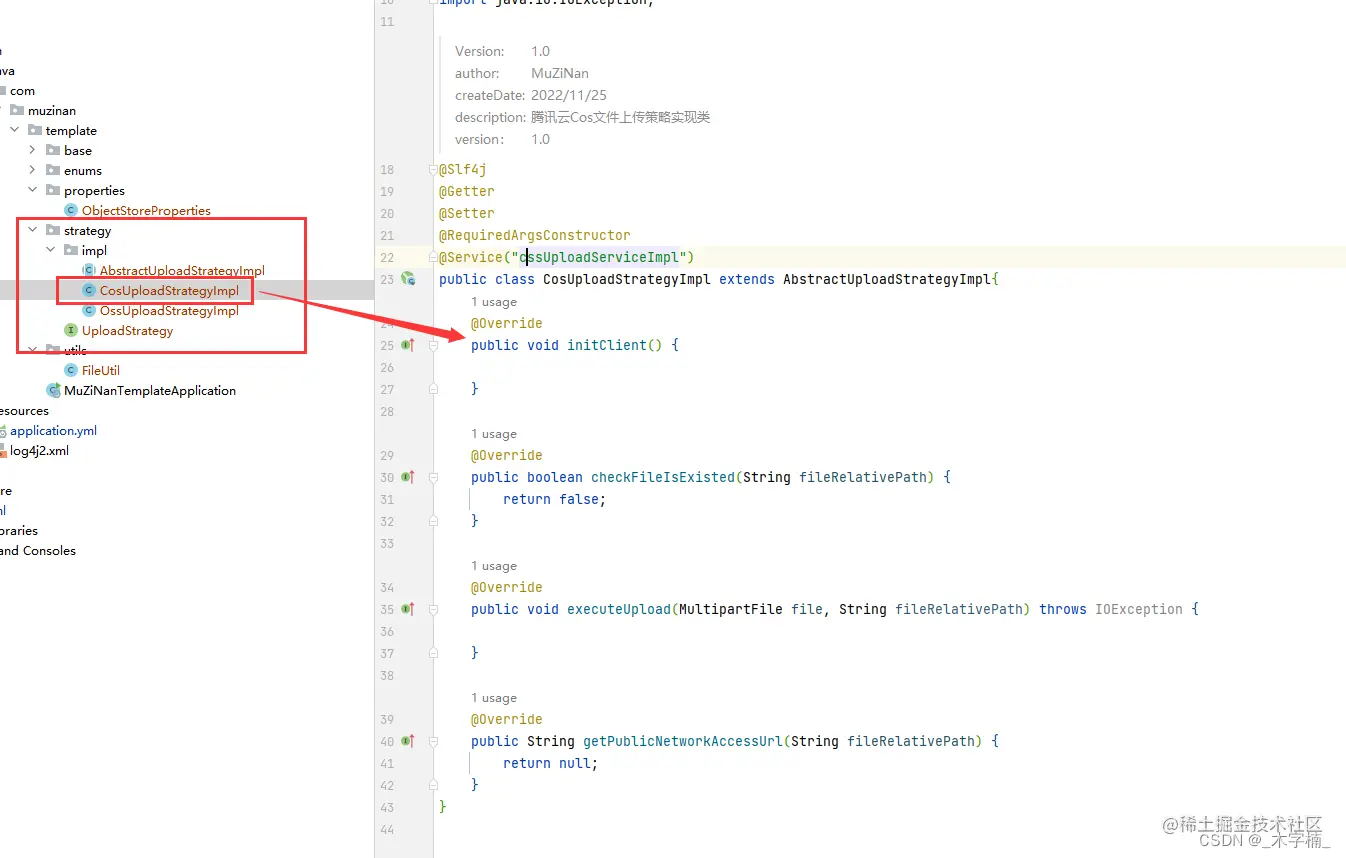Screen dimensions: 1346x858
Task: Click the package folder icon of impl
Action: [71, 250]
